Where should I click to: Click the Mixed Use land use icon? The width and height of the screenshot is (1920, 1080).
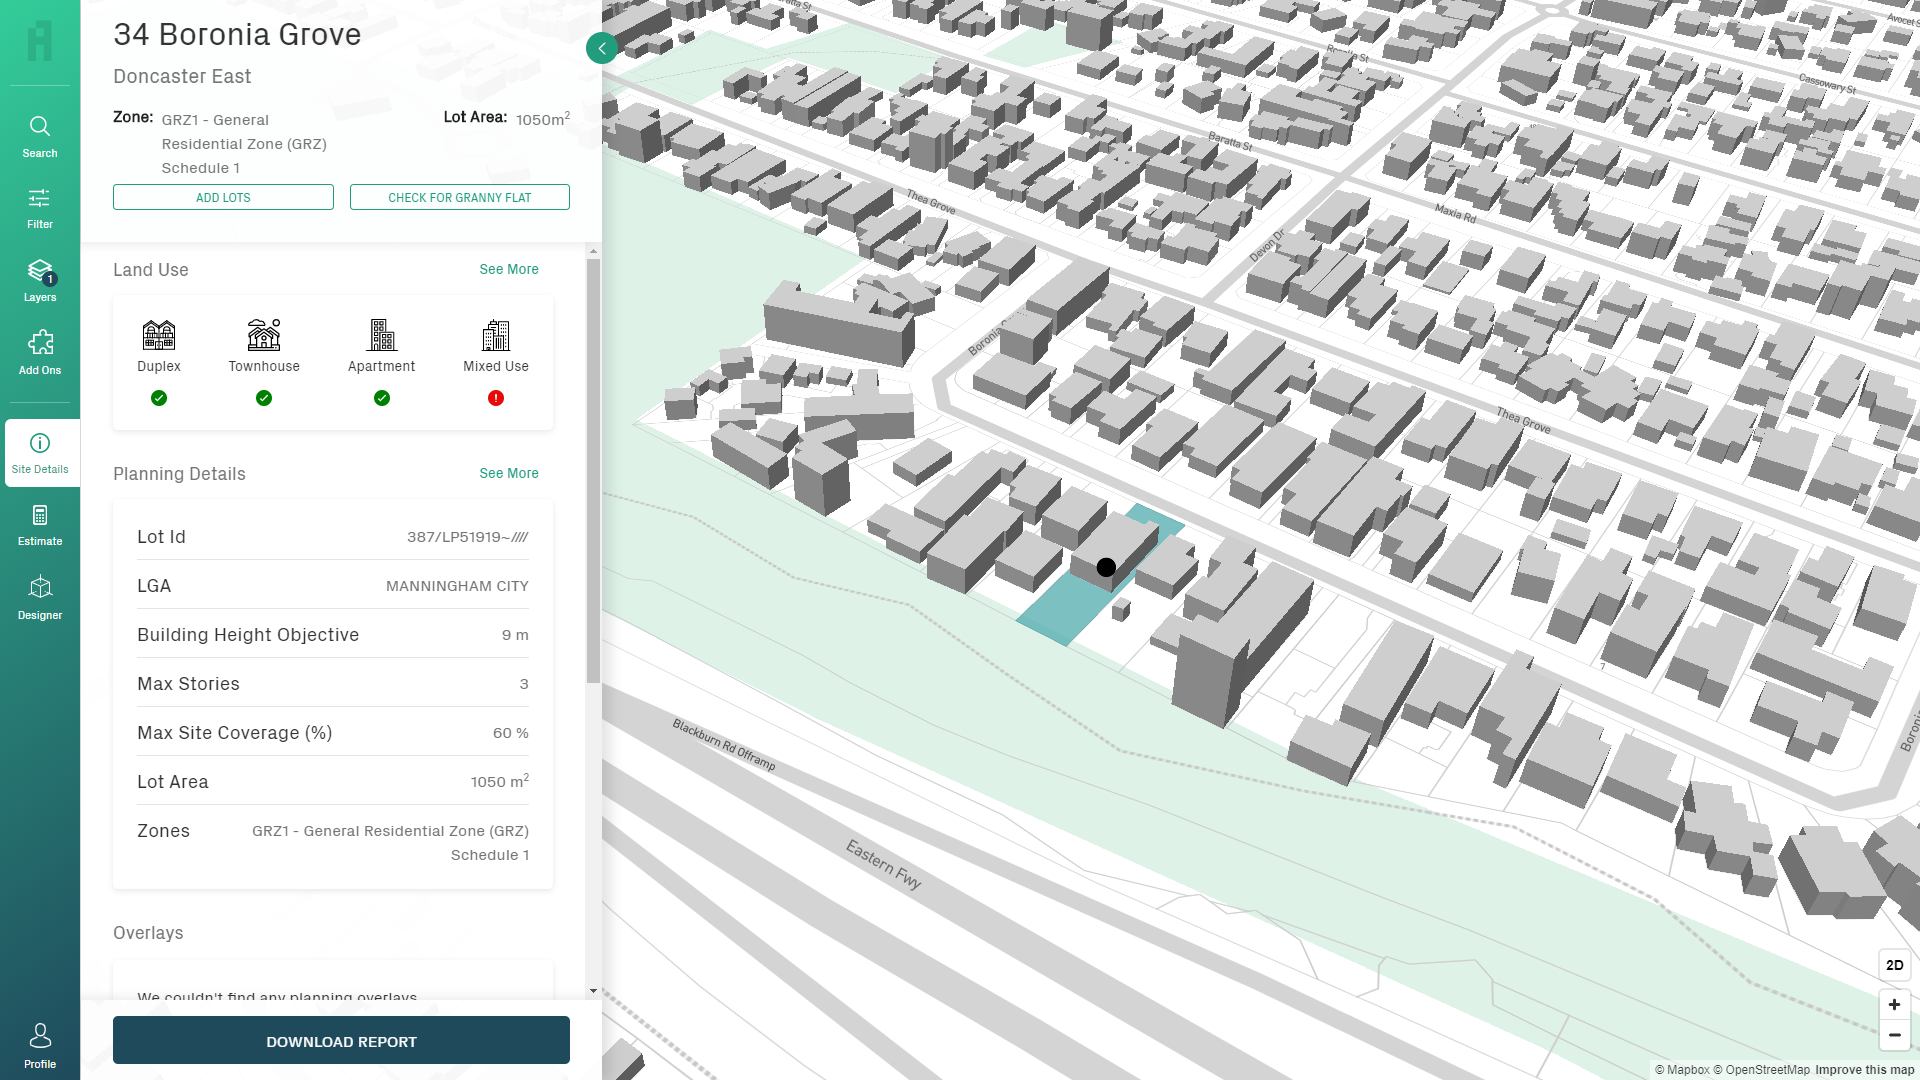point(495,336)
